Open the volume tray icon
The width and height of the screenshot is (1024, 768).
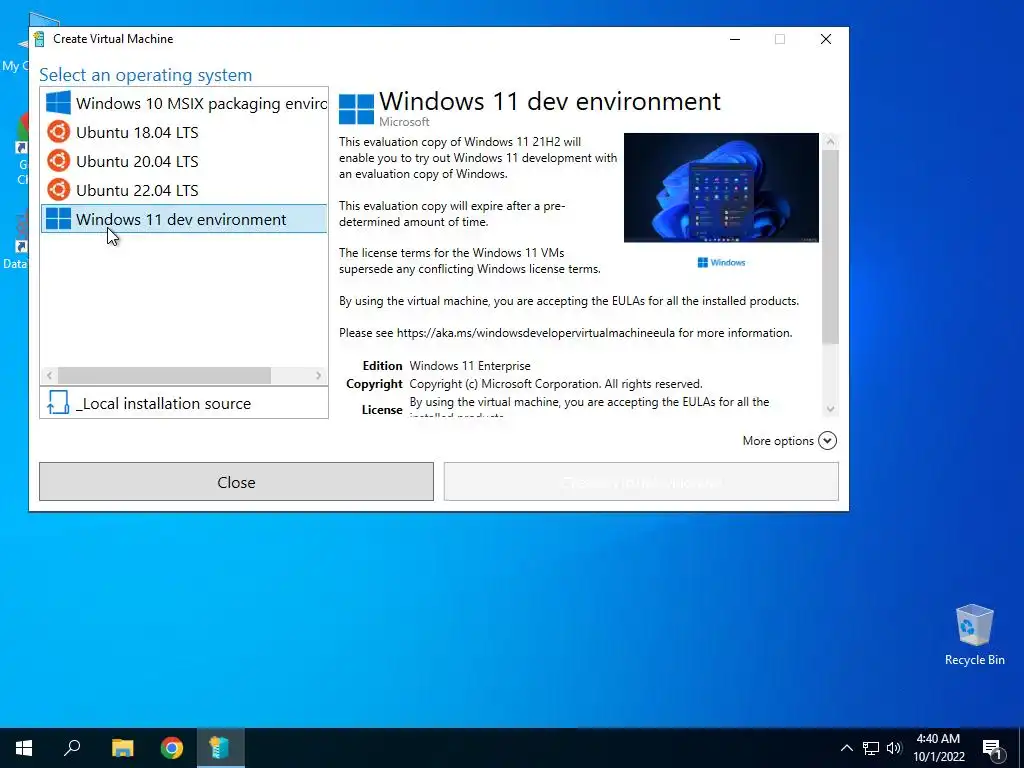(x=894, y=748)
